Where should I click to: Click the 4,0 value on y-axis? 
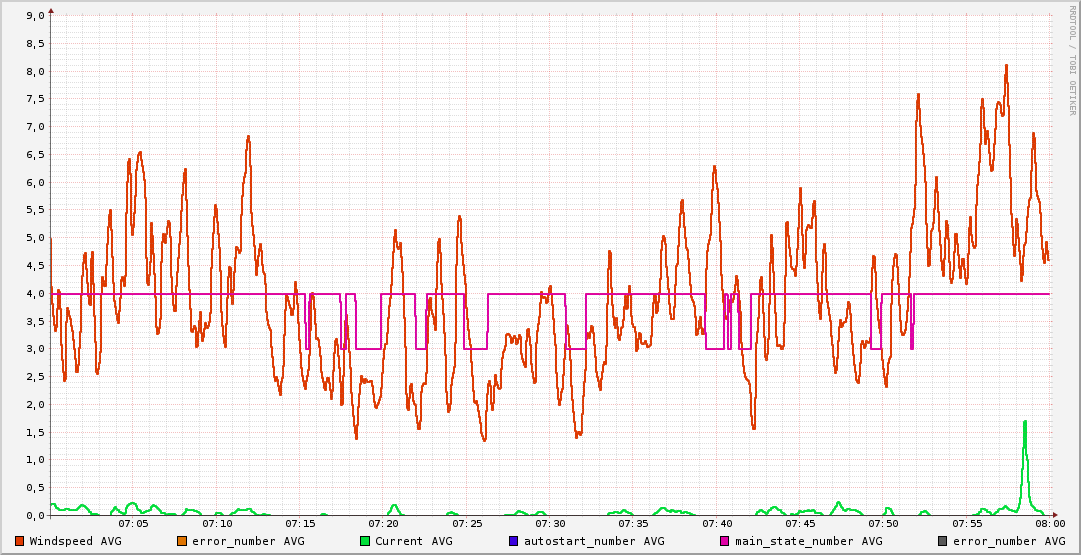(x=34, y=294)
